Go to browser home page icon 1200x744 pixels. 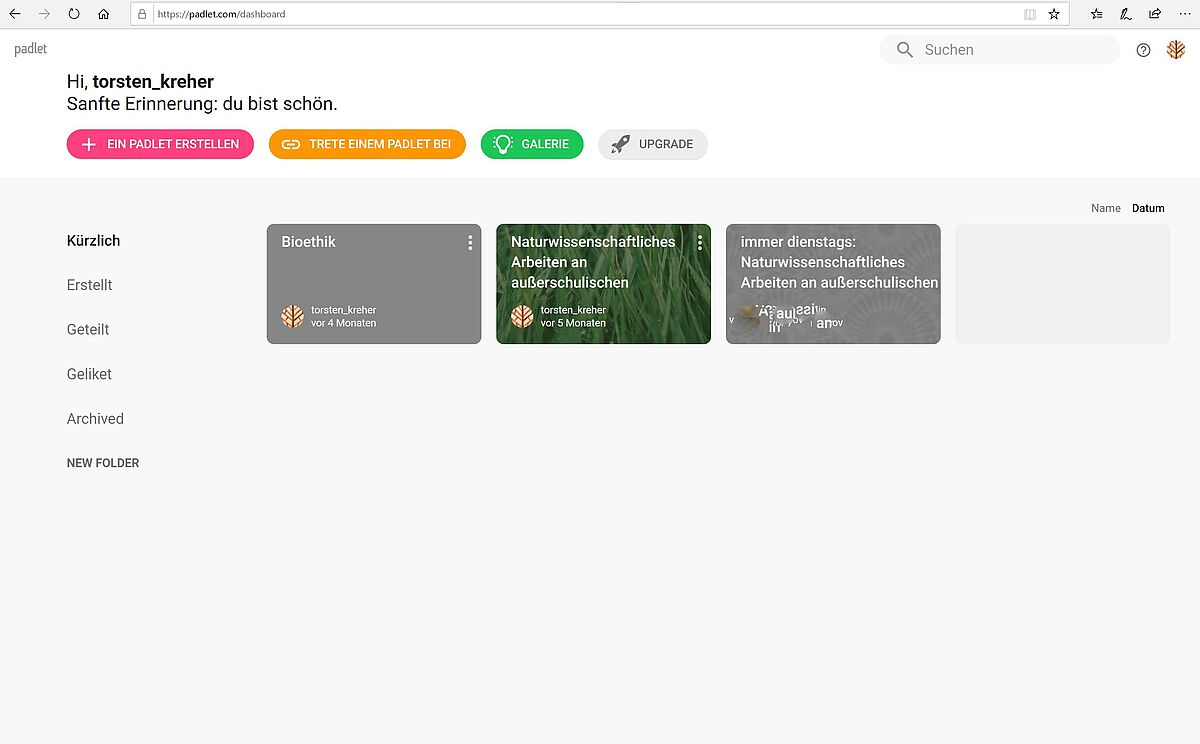tap(104, 14)
